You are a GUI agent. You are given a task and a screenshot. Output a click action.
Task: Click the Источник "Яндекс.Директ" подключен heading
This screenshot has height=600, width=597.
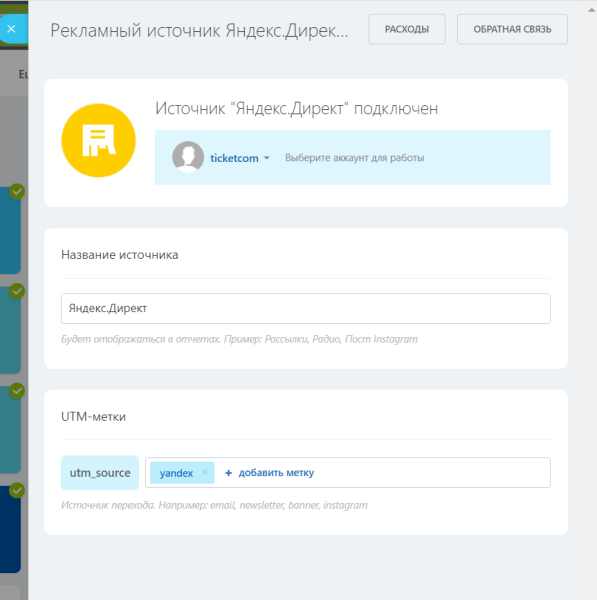[x=297, y=109]
